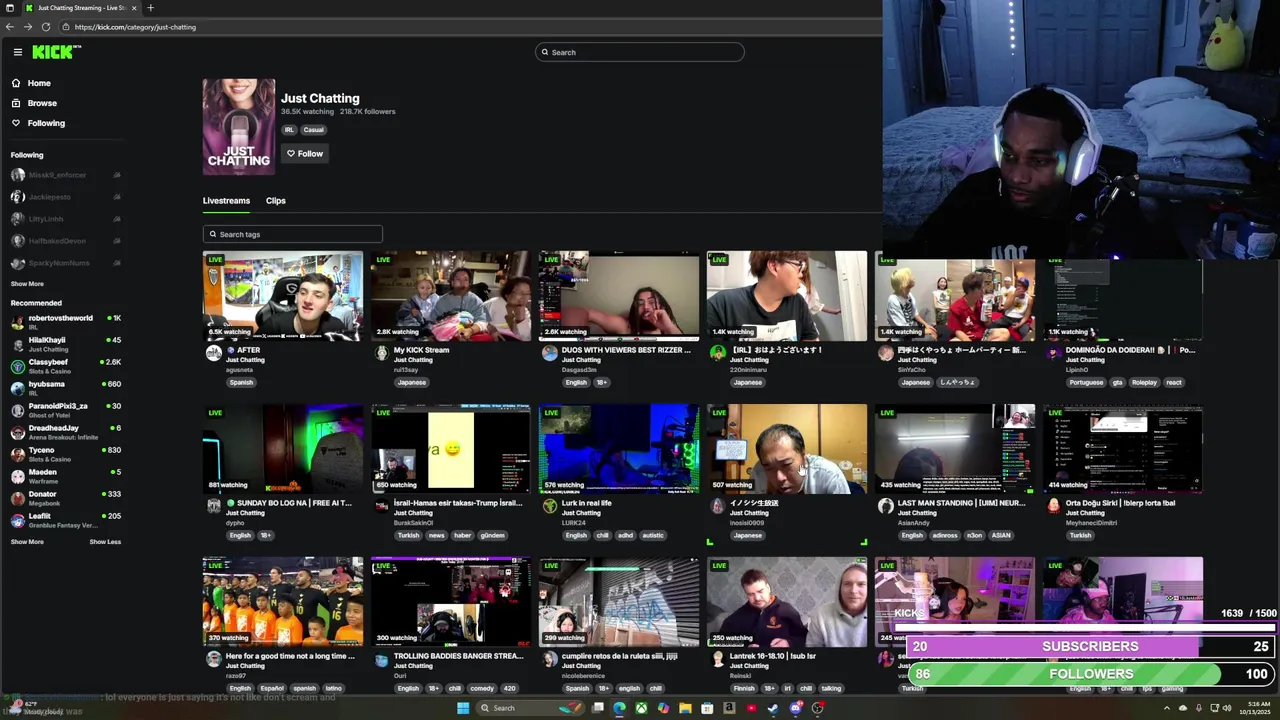
Task: Click 220ninimaru channel avatar
Action: point(717,353)
